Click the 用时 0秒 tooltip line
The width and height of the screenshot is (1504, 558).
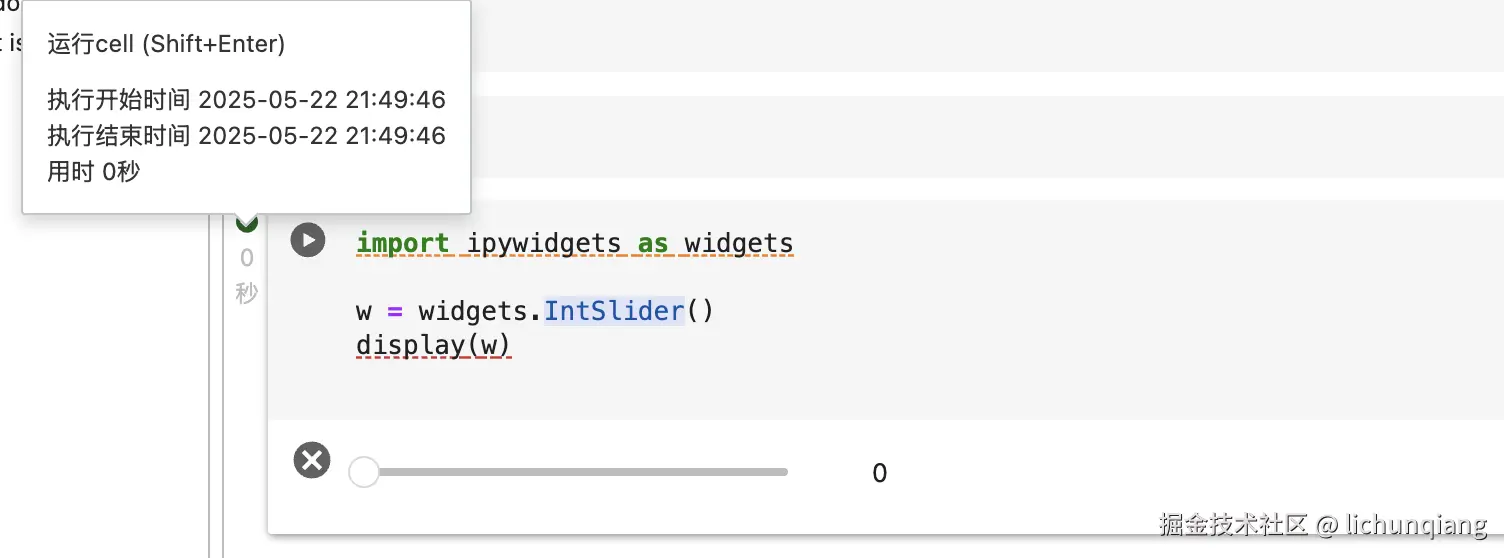[94, 172]
